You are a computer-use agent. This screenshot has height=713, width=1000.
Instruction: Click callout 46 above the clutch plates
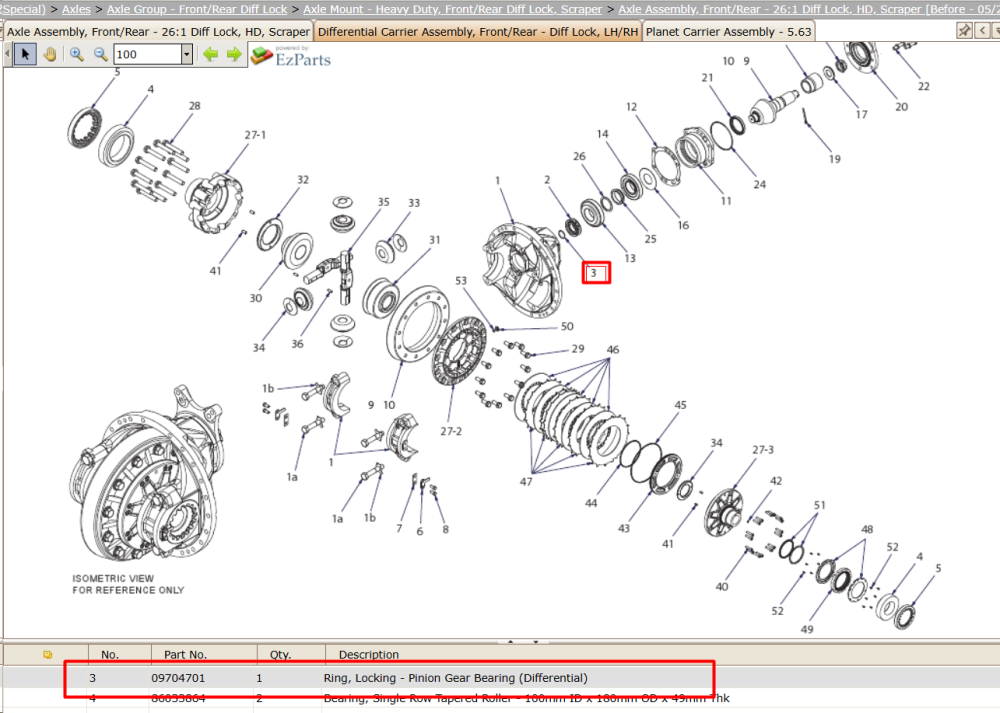[613, 349]
